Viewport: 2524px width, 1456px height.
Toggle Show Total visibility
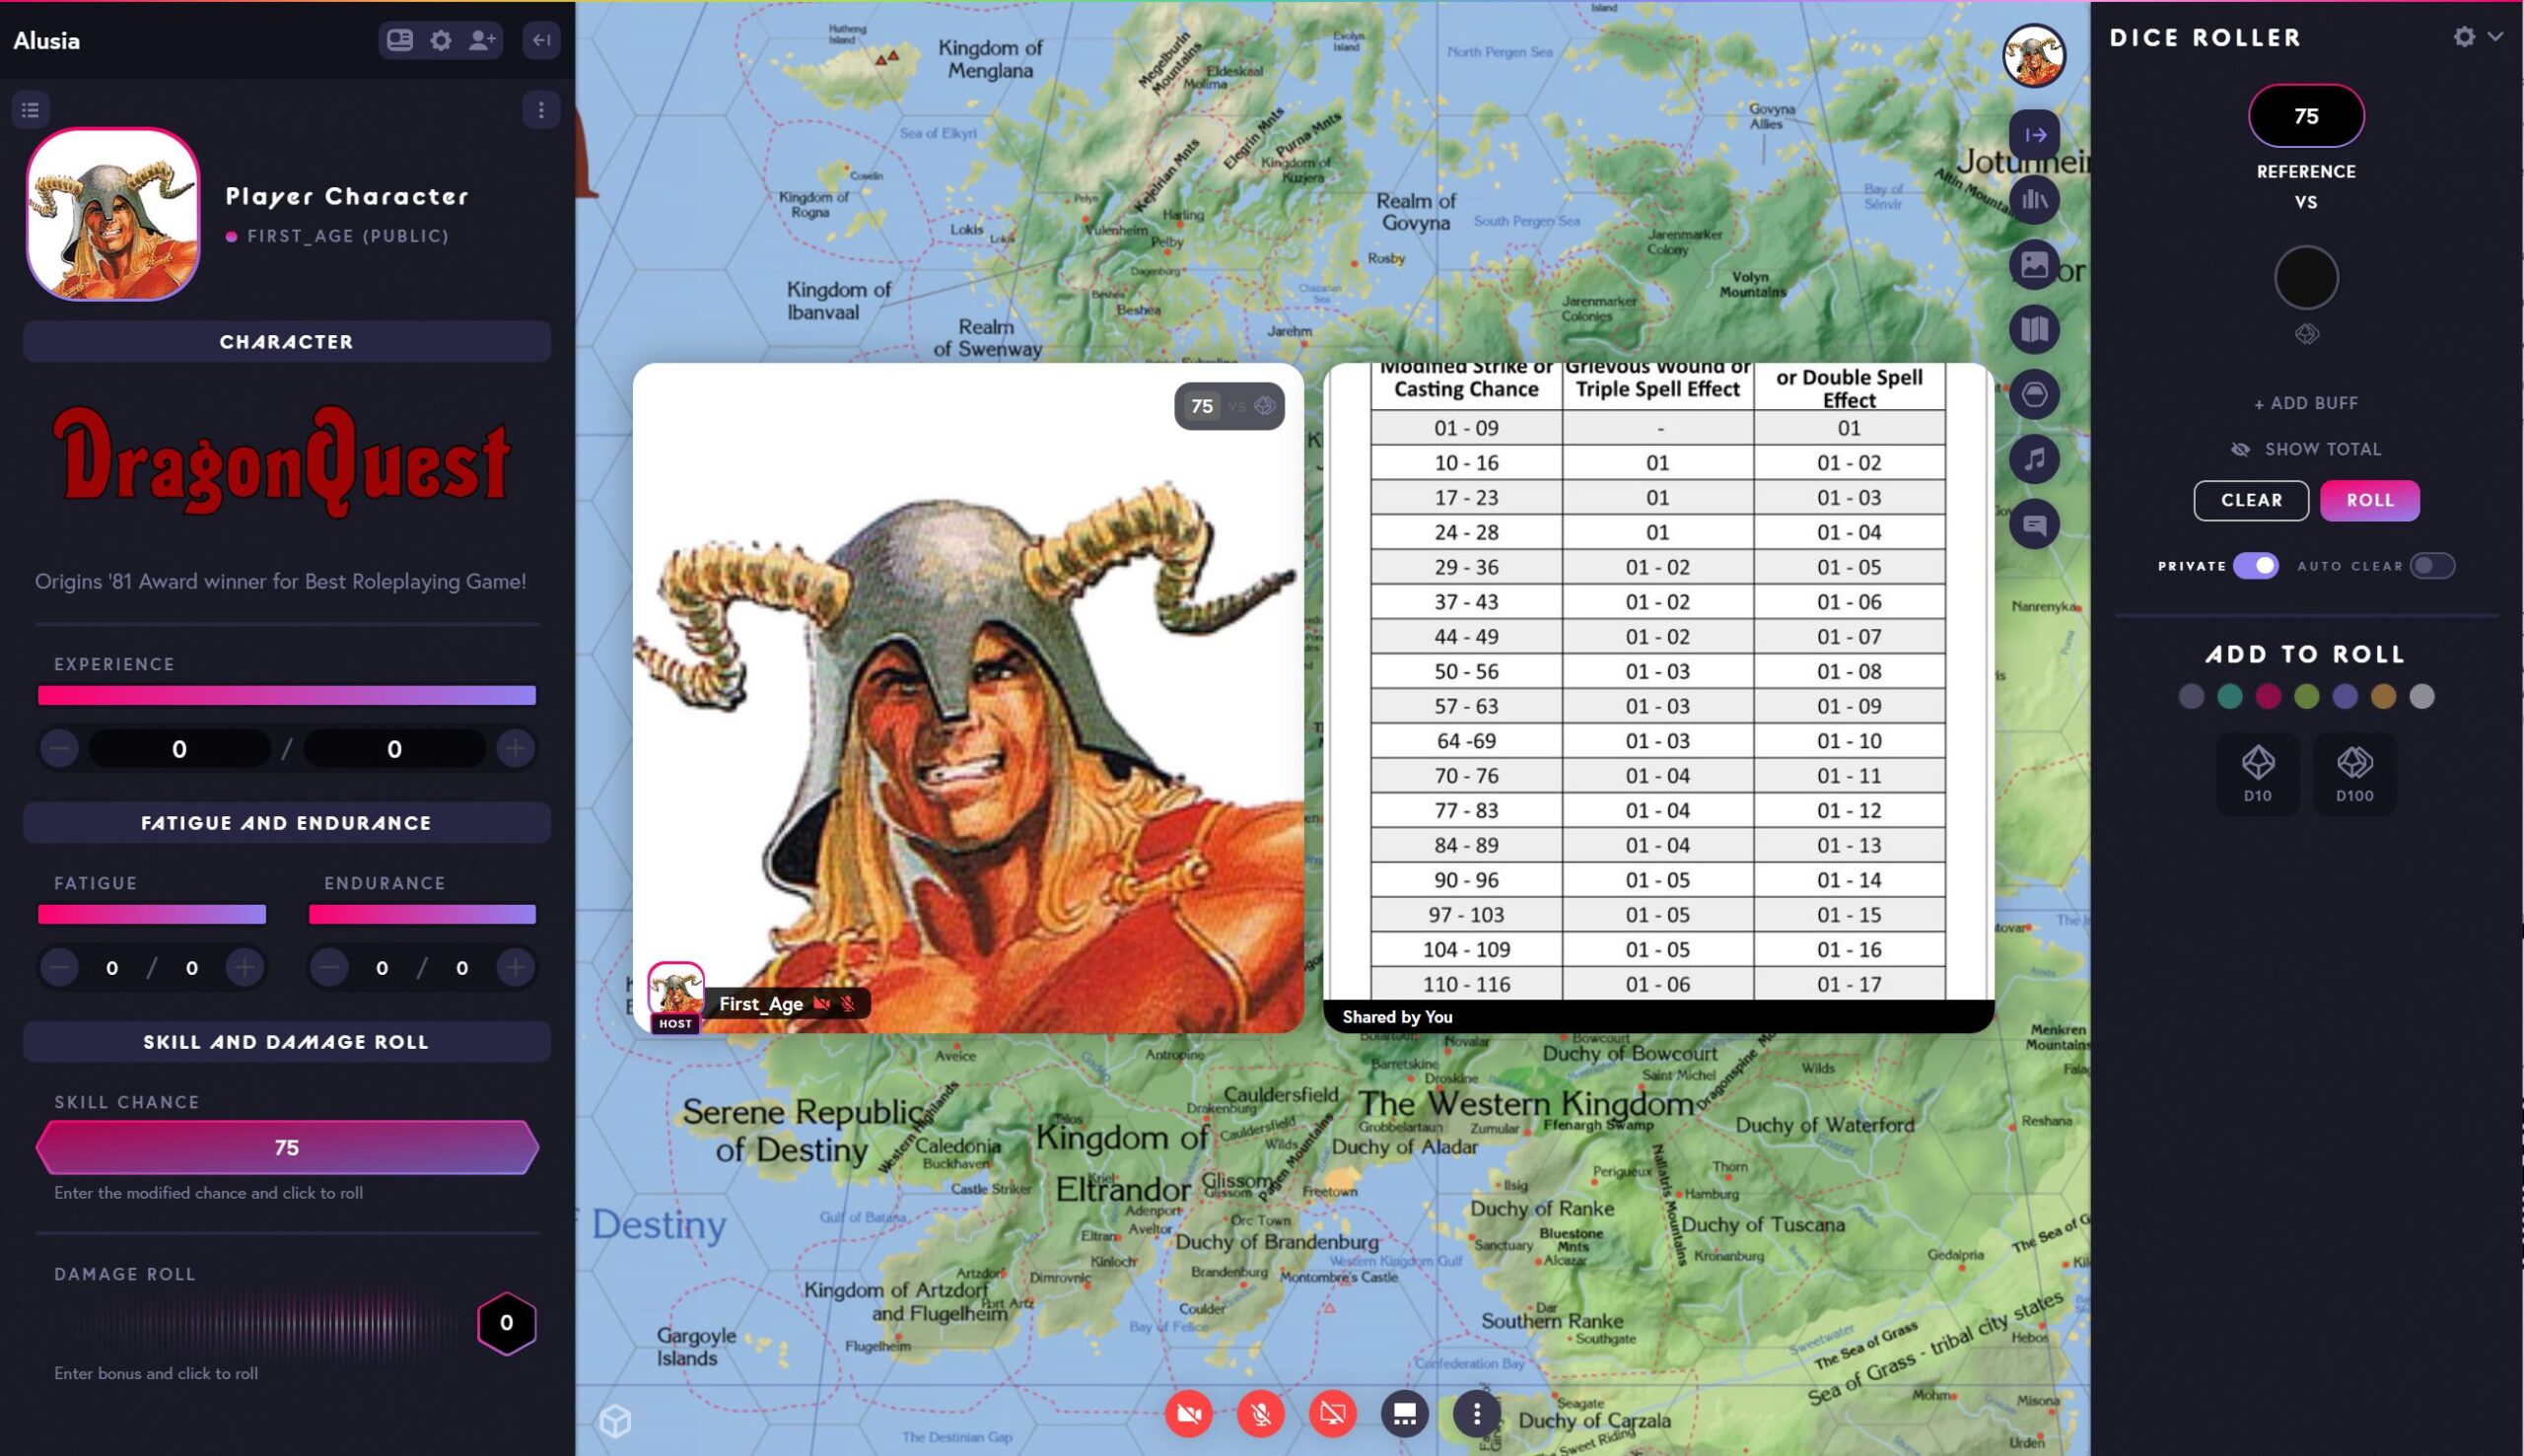(2305, 449)
